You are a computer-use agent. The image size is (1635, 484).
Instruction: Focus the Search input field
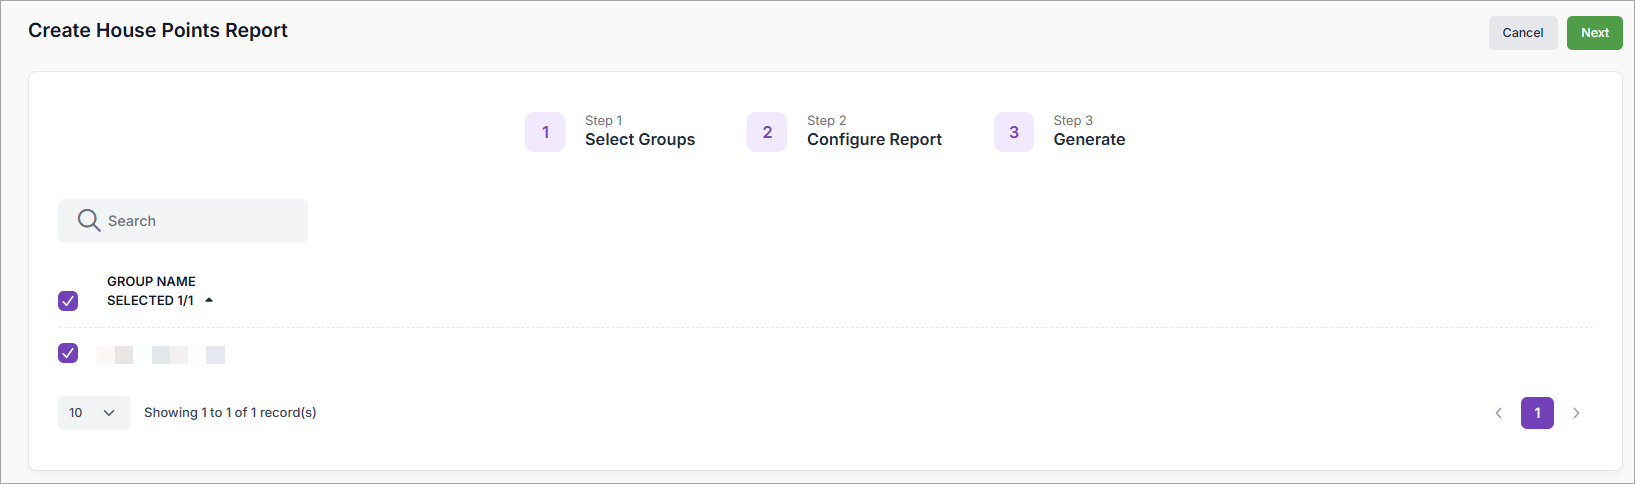point(200,221)
